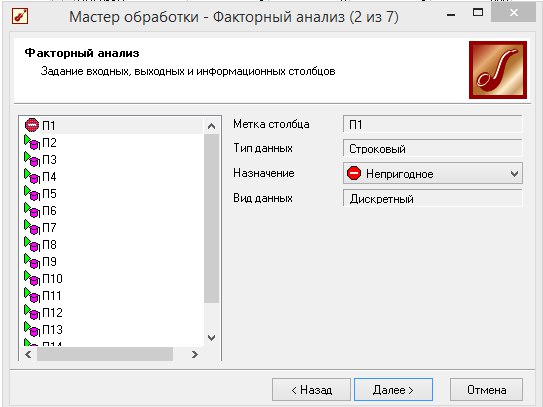Click the input column icon beside П8
Viewport: 543px width, 407px height.
[32, 244]
